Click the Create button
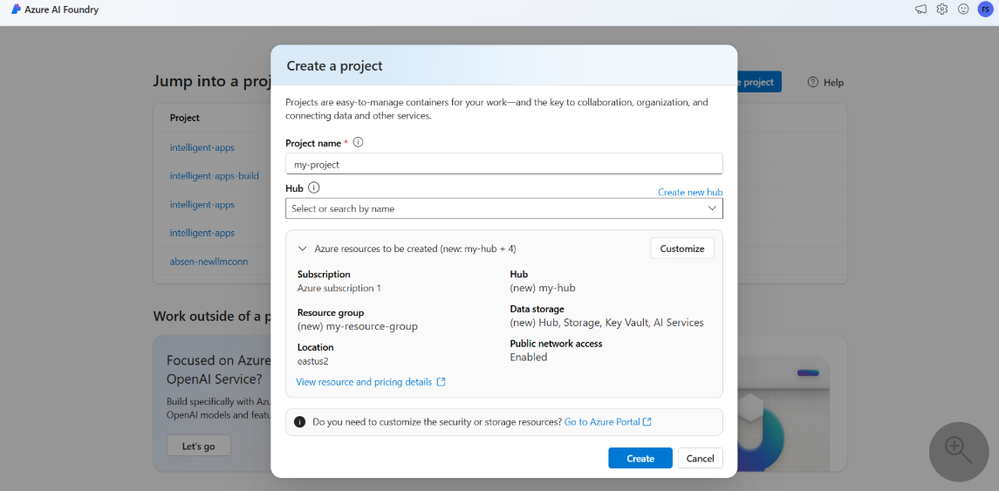The height and width of the screenshot is (491, 999). point(640,459)
